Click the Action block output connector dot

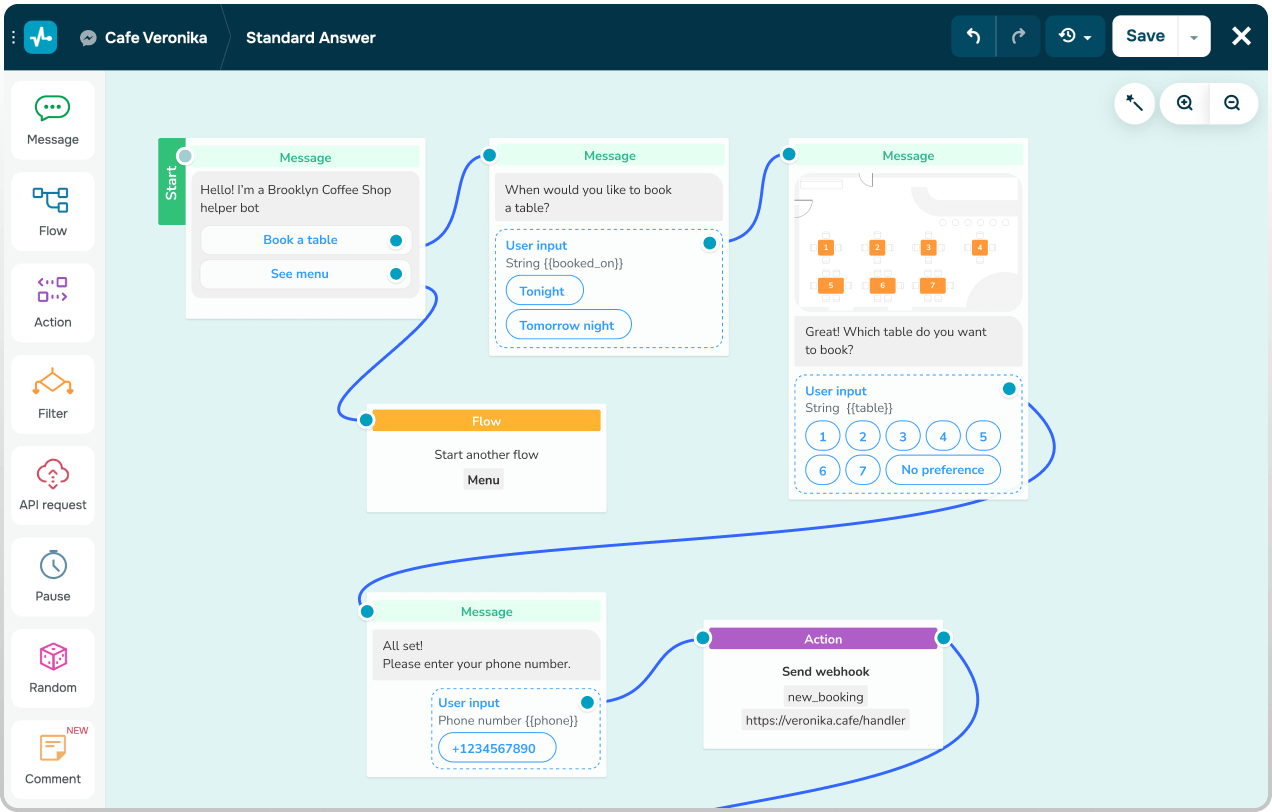pyautogui.click(x=943, y=638)
